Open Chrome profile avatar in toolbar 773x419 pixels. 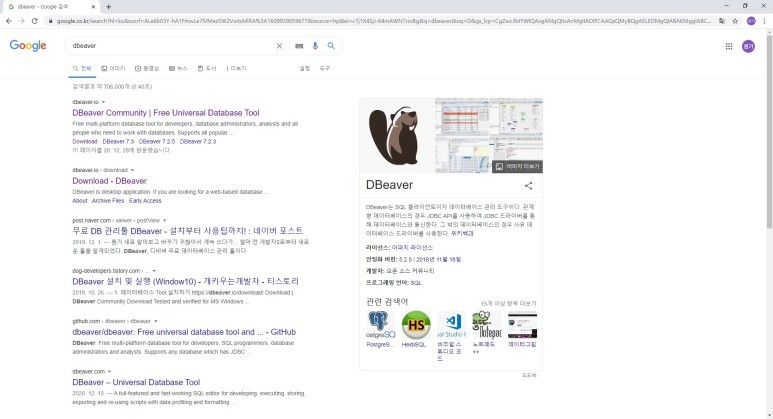[751, 21]
